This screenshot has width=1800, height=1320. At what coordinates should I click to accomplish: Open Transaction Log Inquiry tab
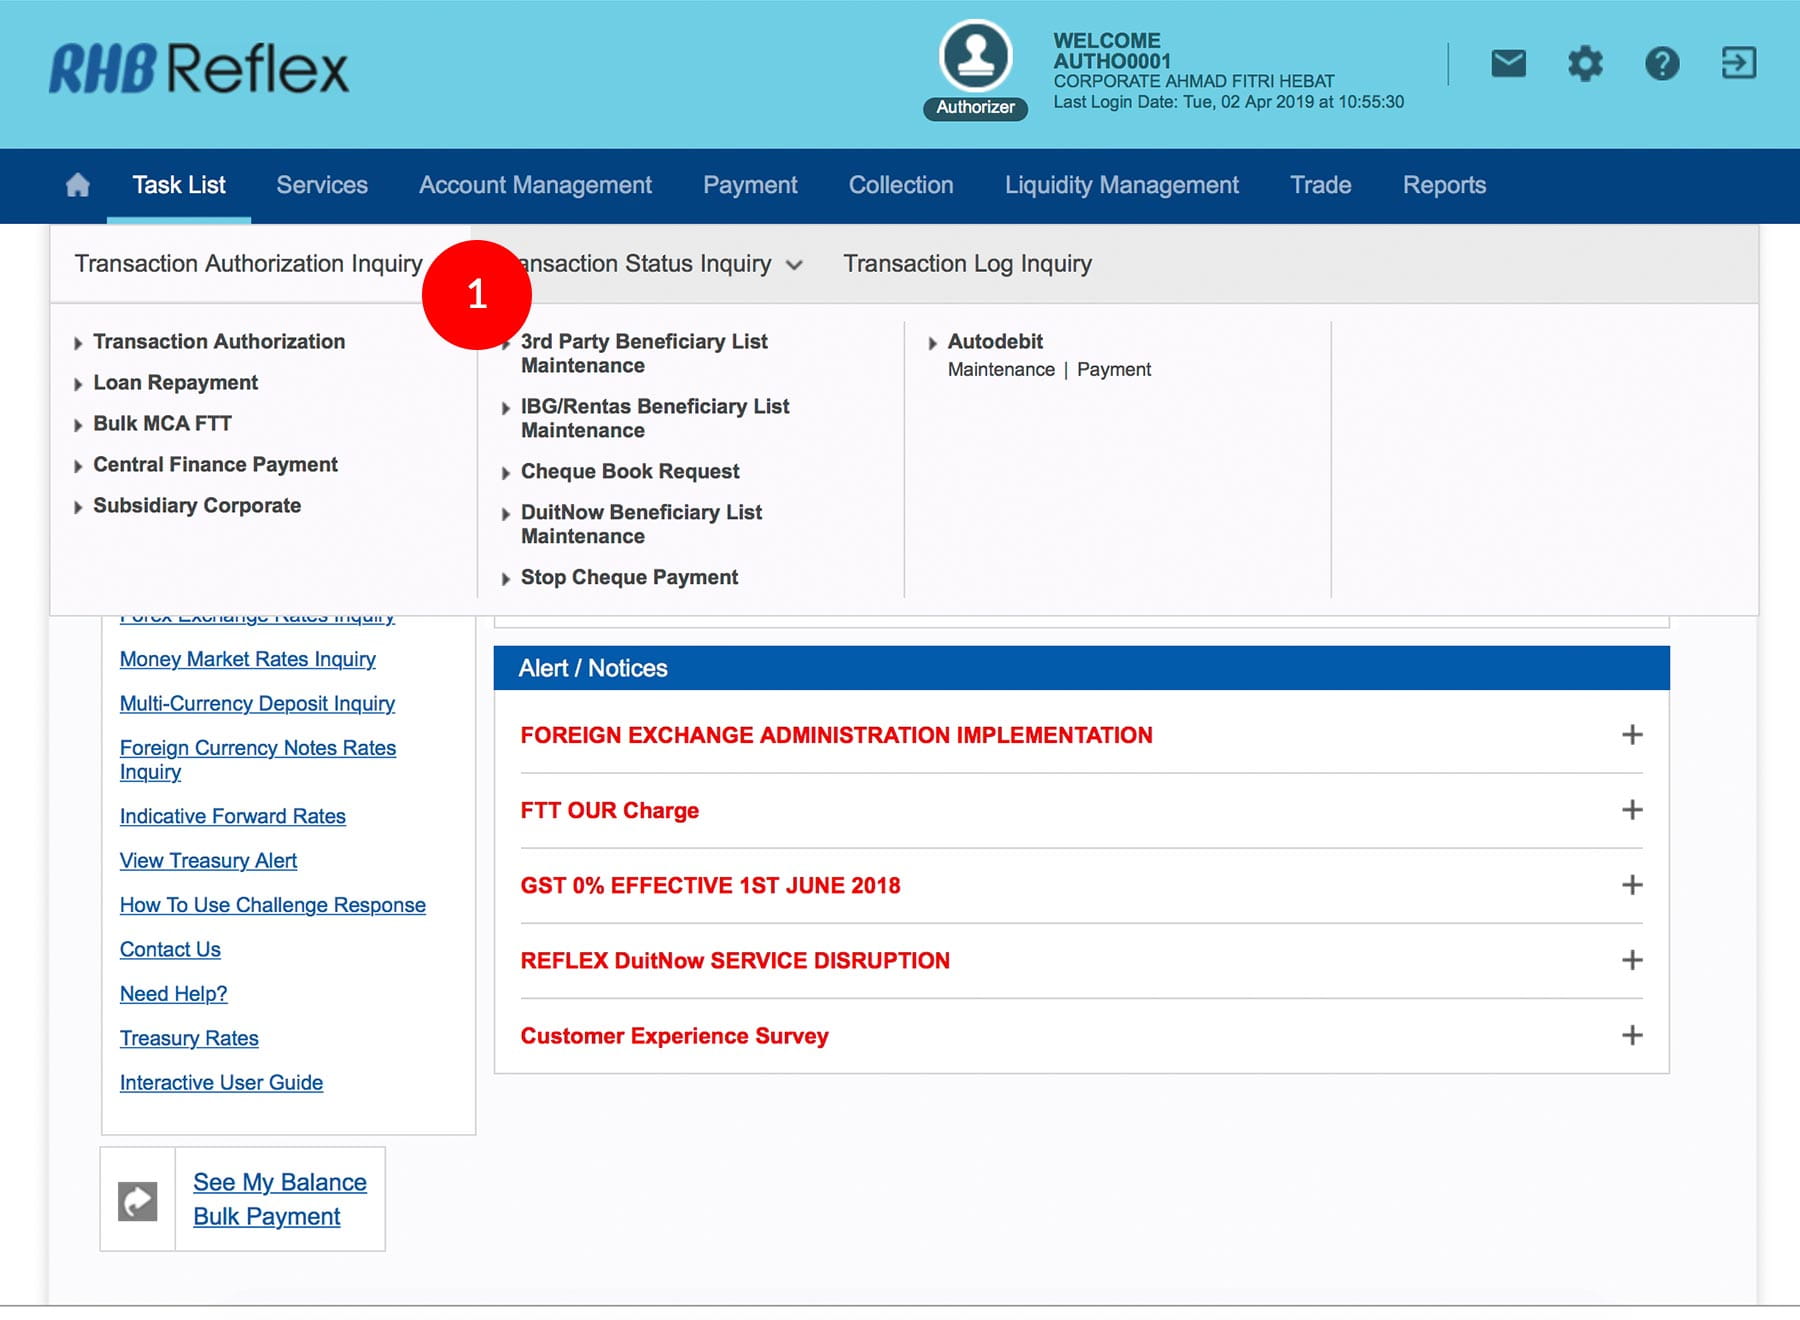tap(967, 264)
